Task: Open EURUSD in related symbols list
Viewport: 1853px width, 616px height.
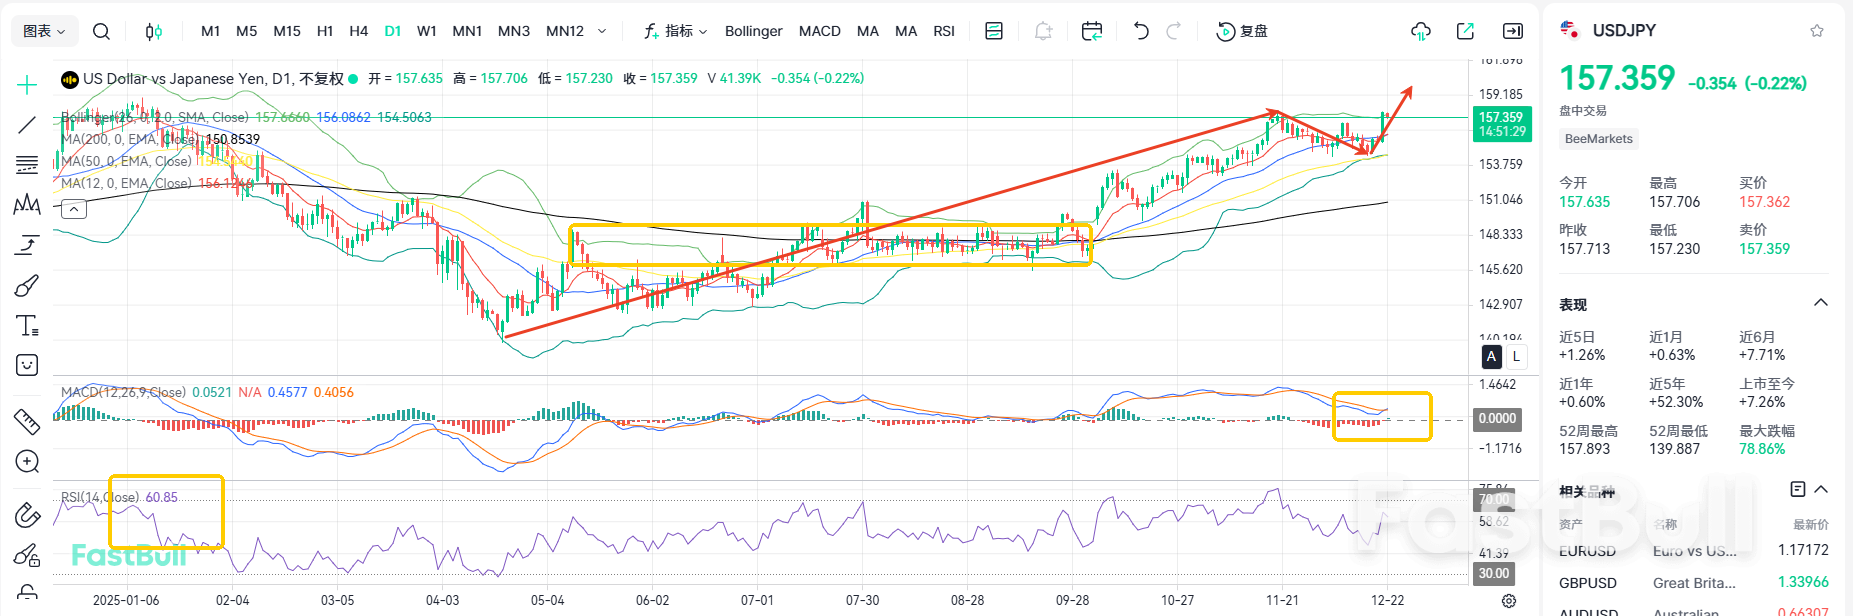Action: (x=1587, y=551)
